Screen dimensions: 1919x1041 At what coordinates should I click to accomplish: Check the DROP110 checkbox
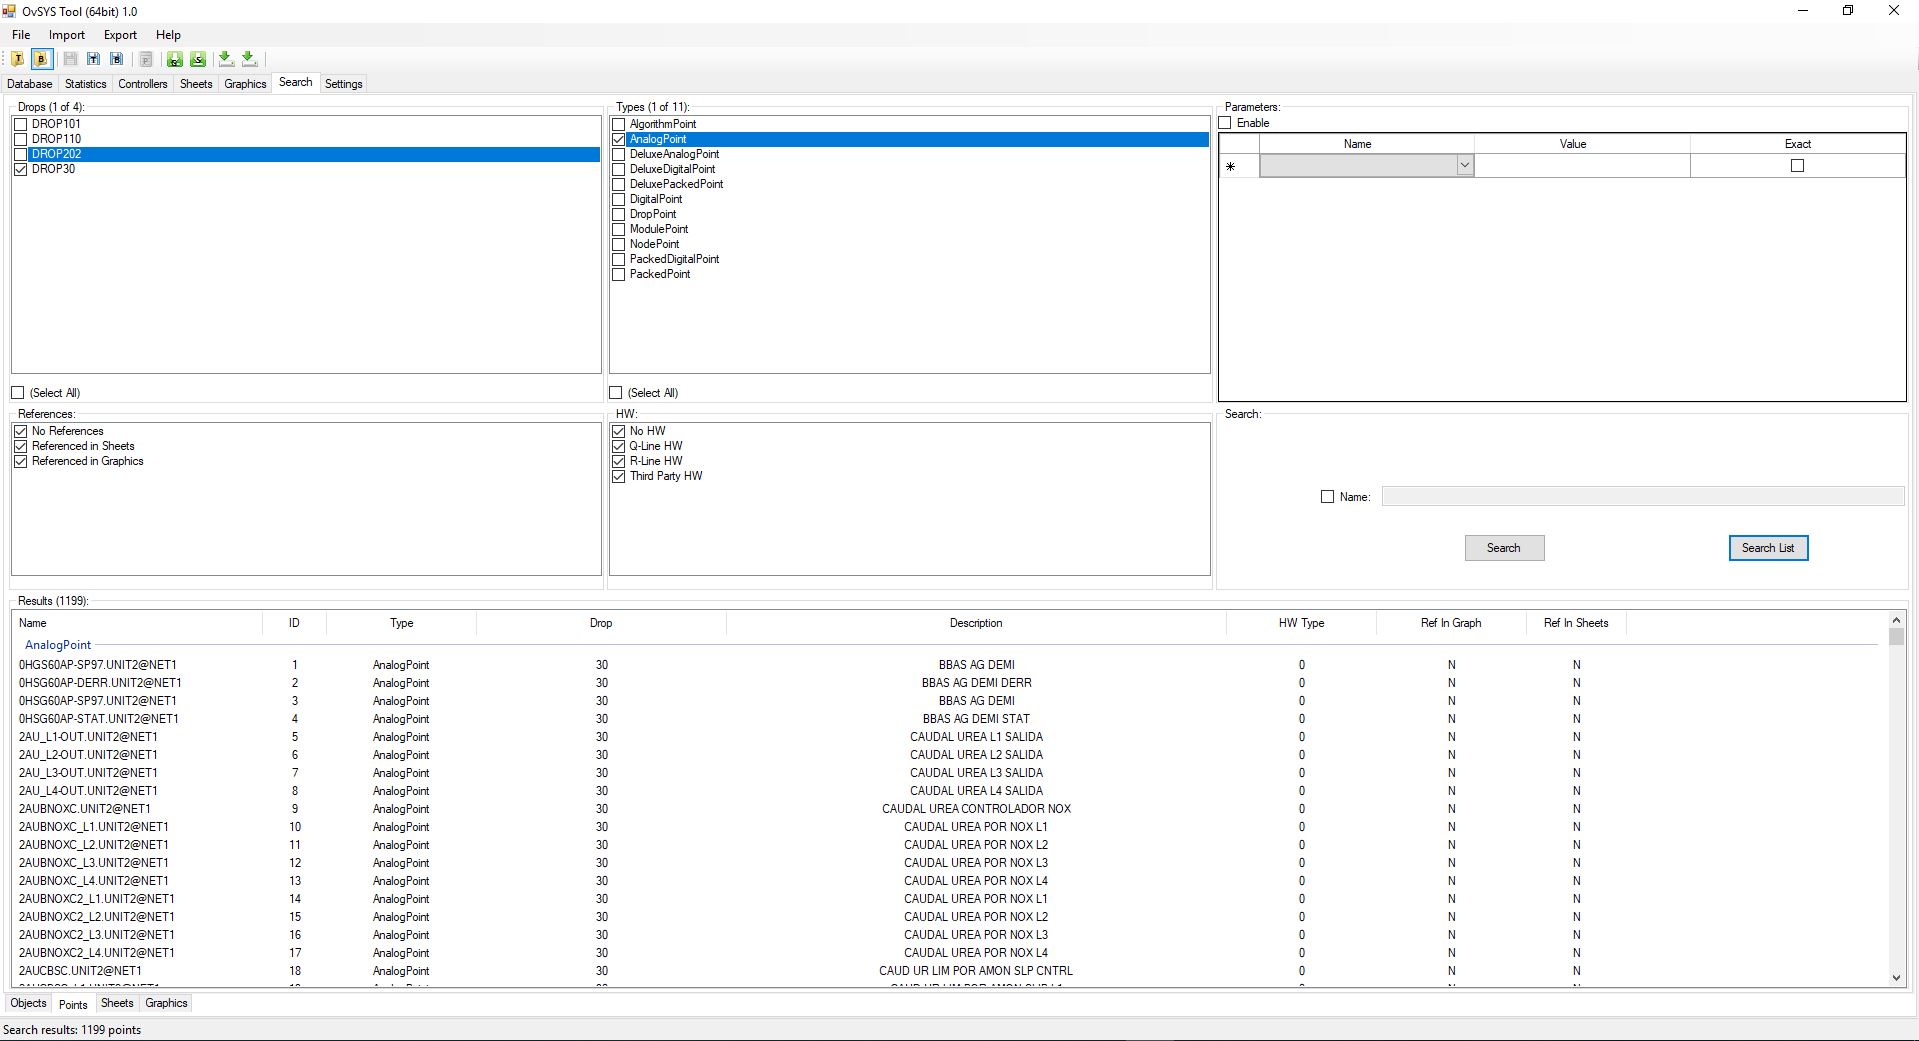click(x=21, y=139)
